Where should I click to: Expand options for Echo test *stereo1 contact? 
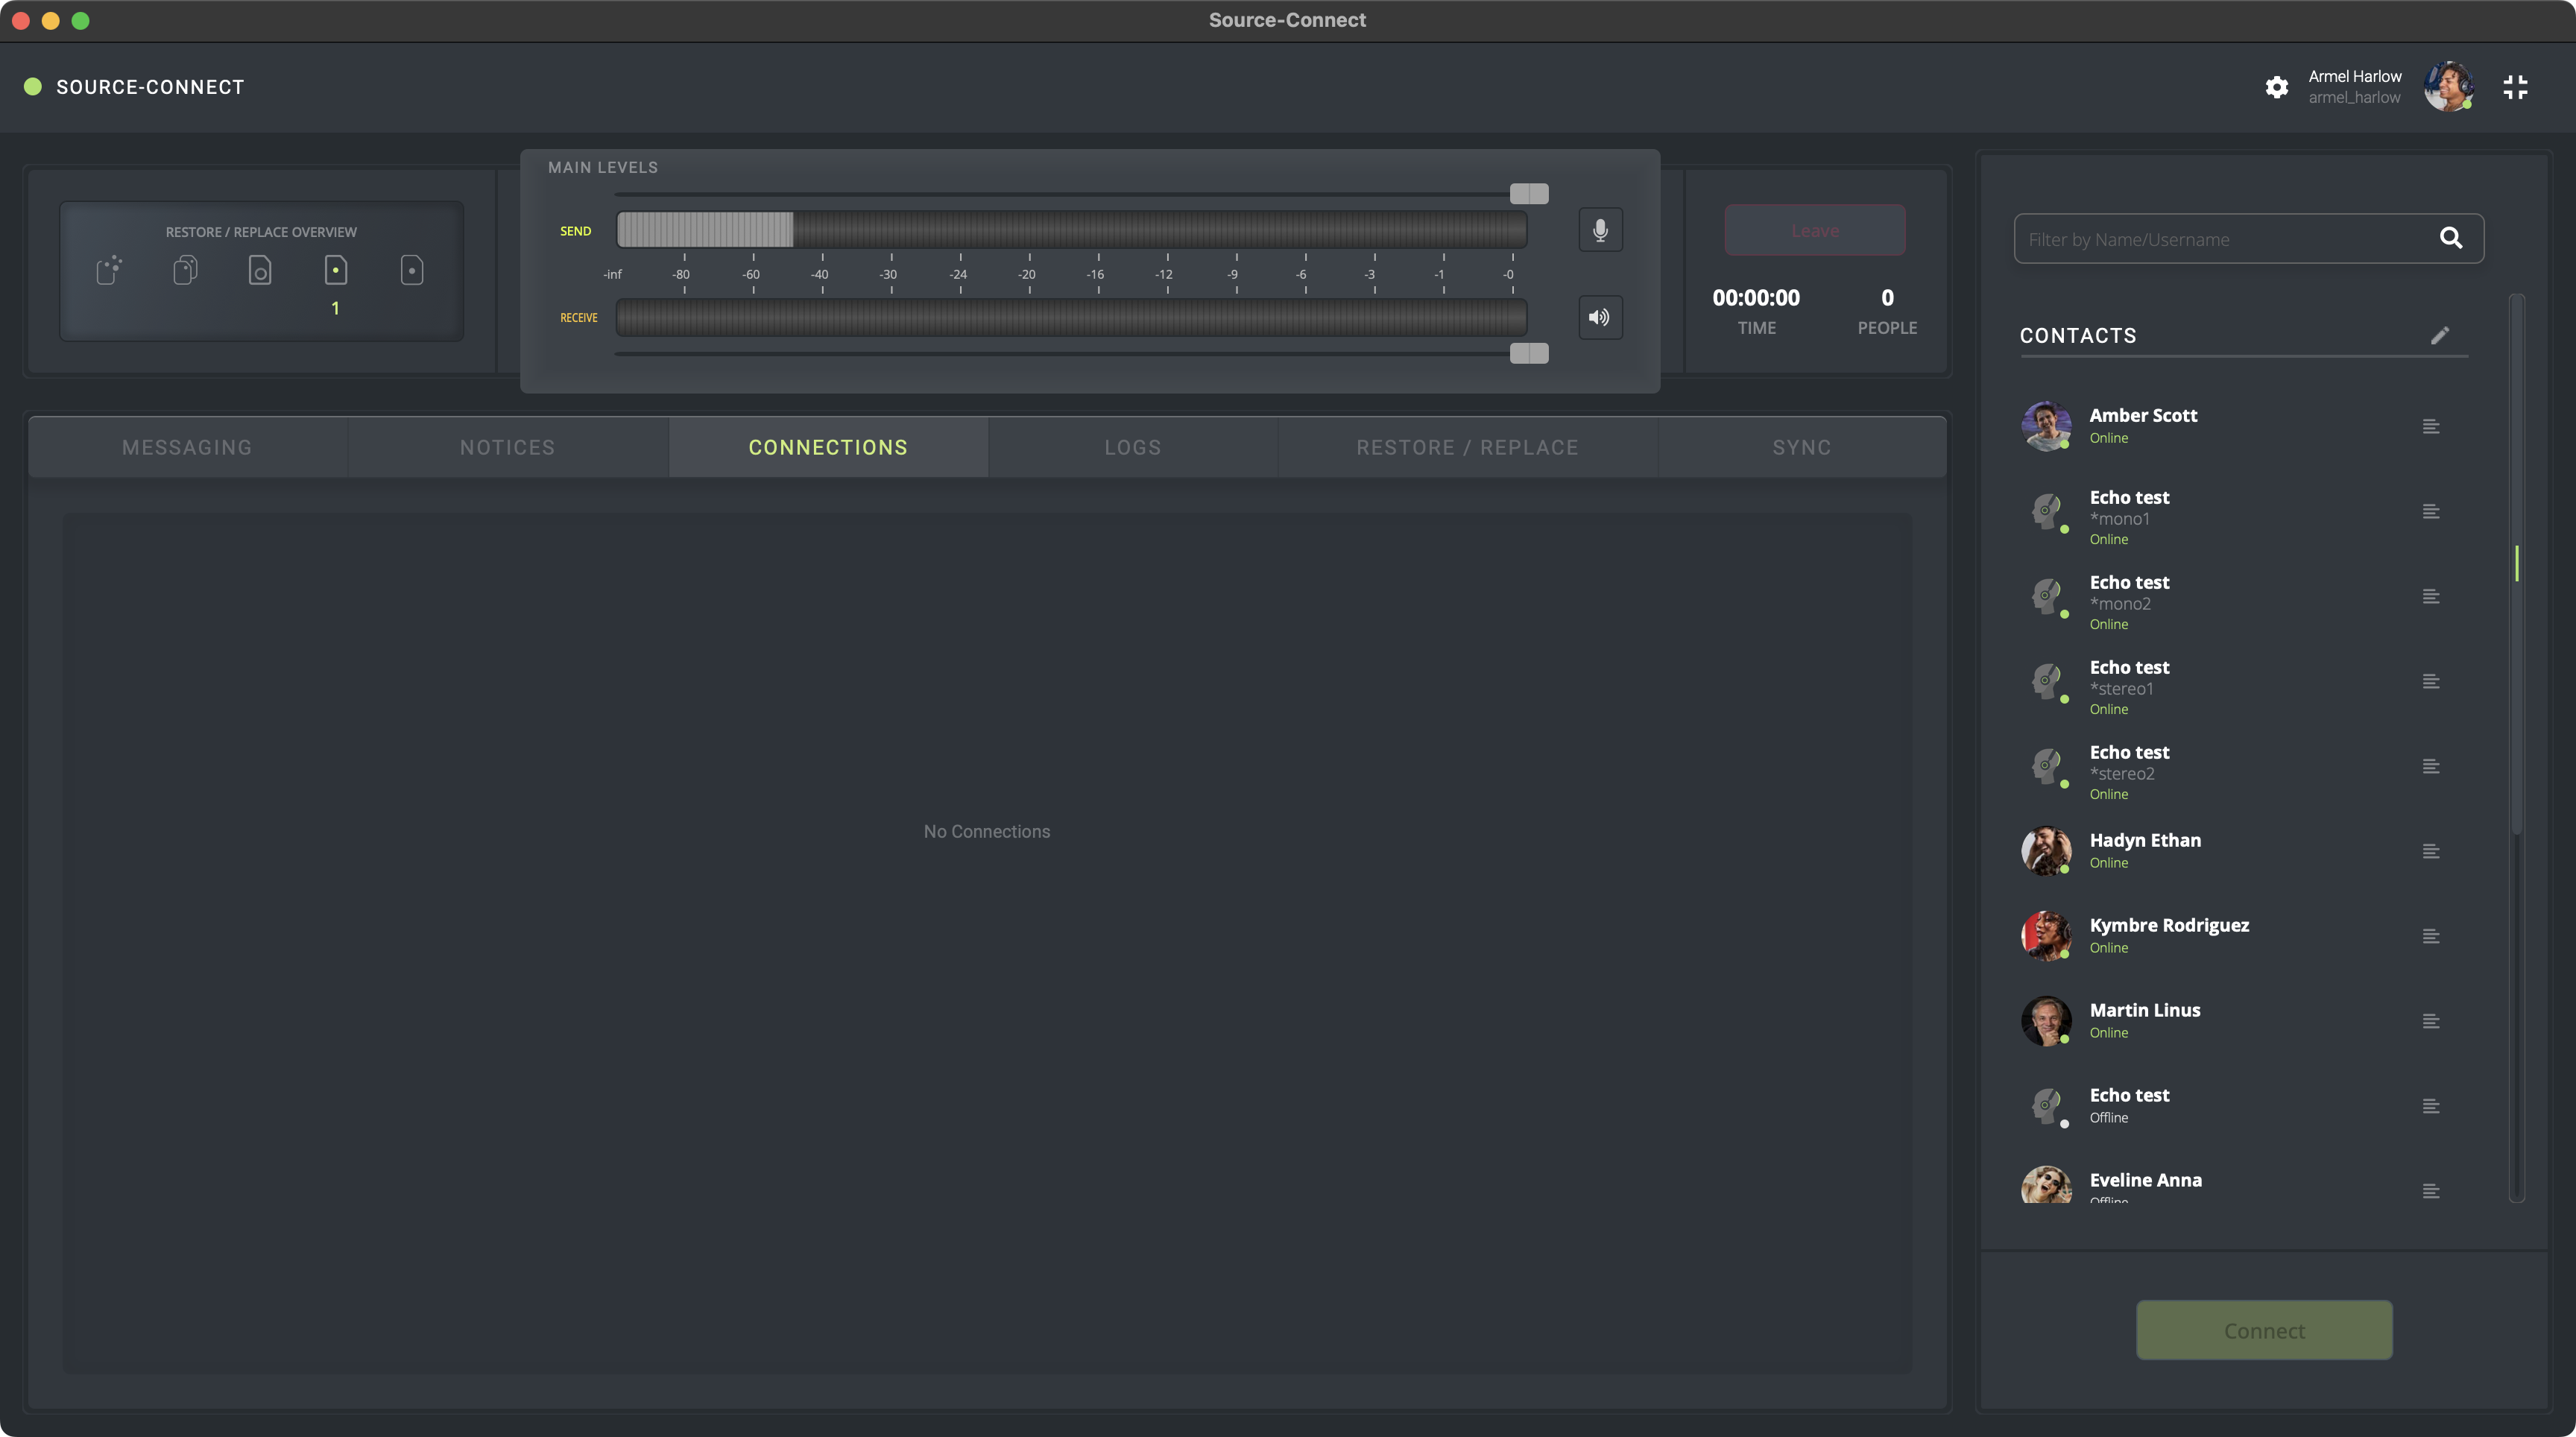(2431, 682)
